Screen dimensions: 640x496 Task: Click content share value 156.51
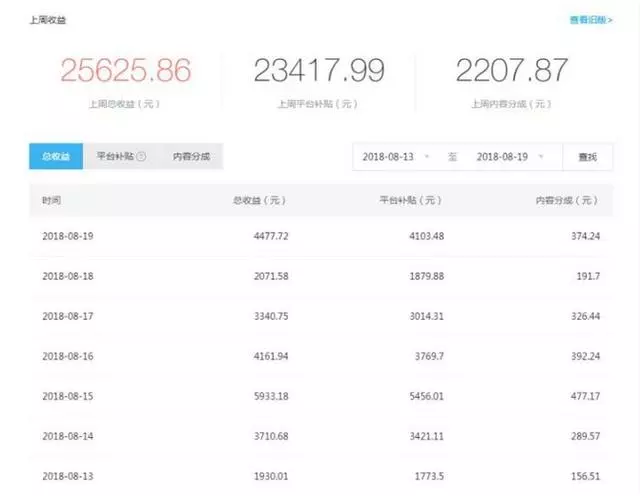pyautogui.click(x=585, y=476)
